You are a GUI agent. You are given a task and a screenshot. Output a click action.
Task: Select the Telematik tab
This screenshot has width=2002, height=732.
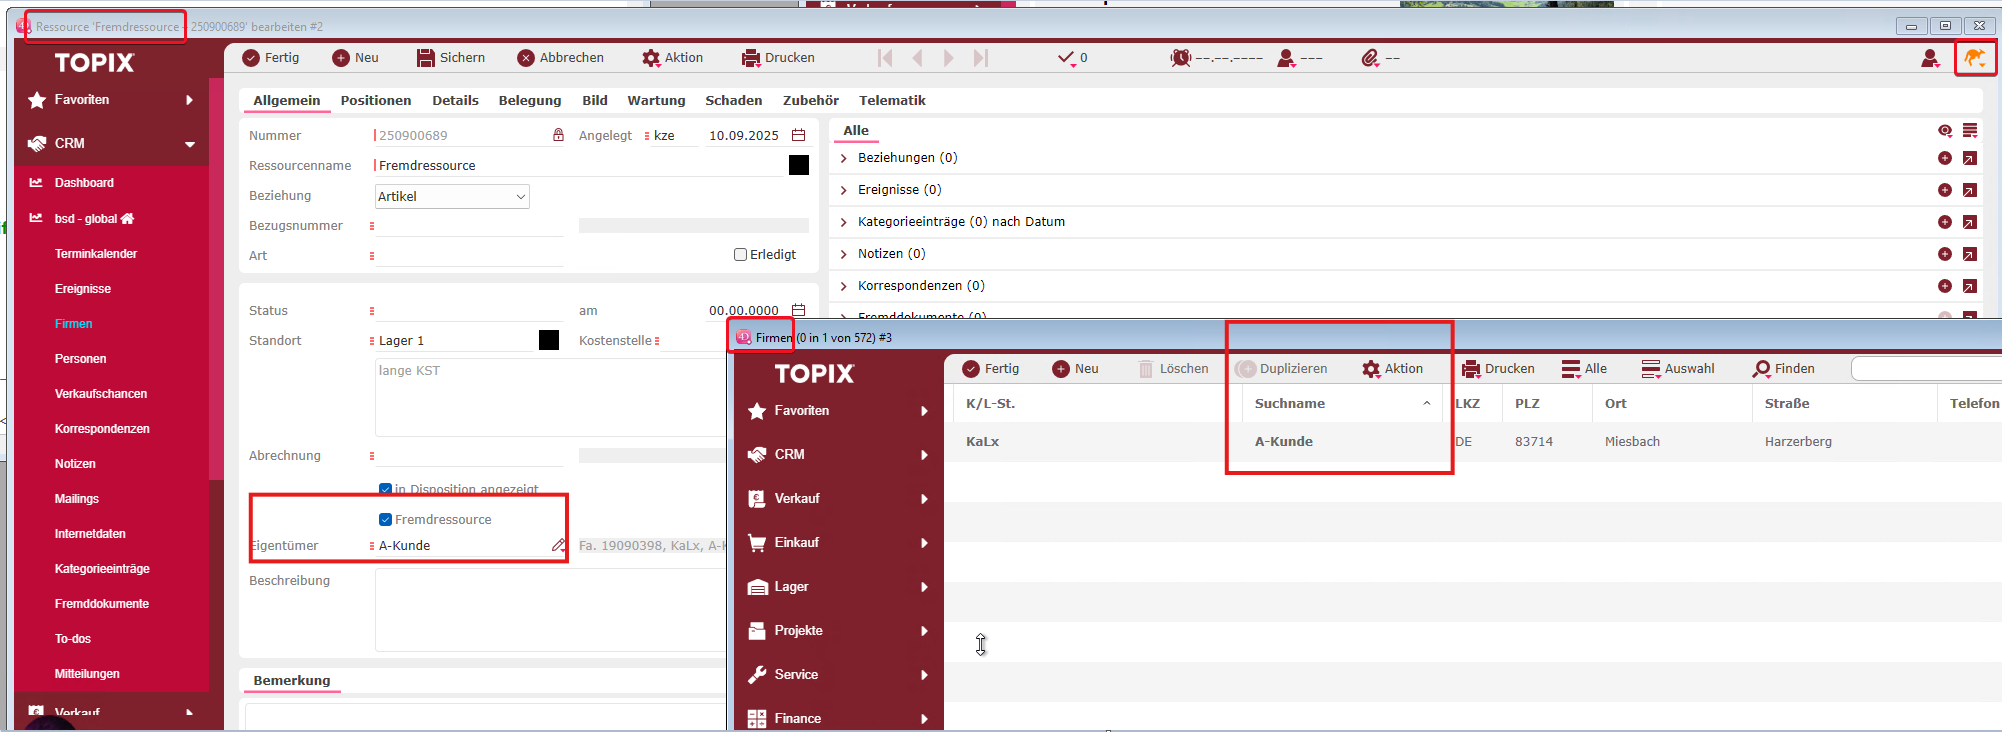pos(892,100)
